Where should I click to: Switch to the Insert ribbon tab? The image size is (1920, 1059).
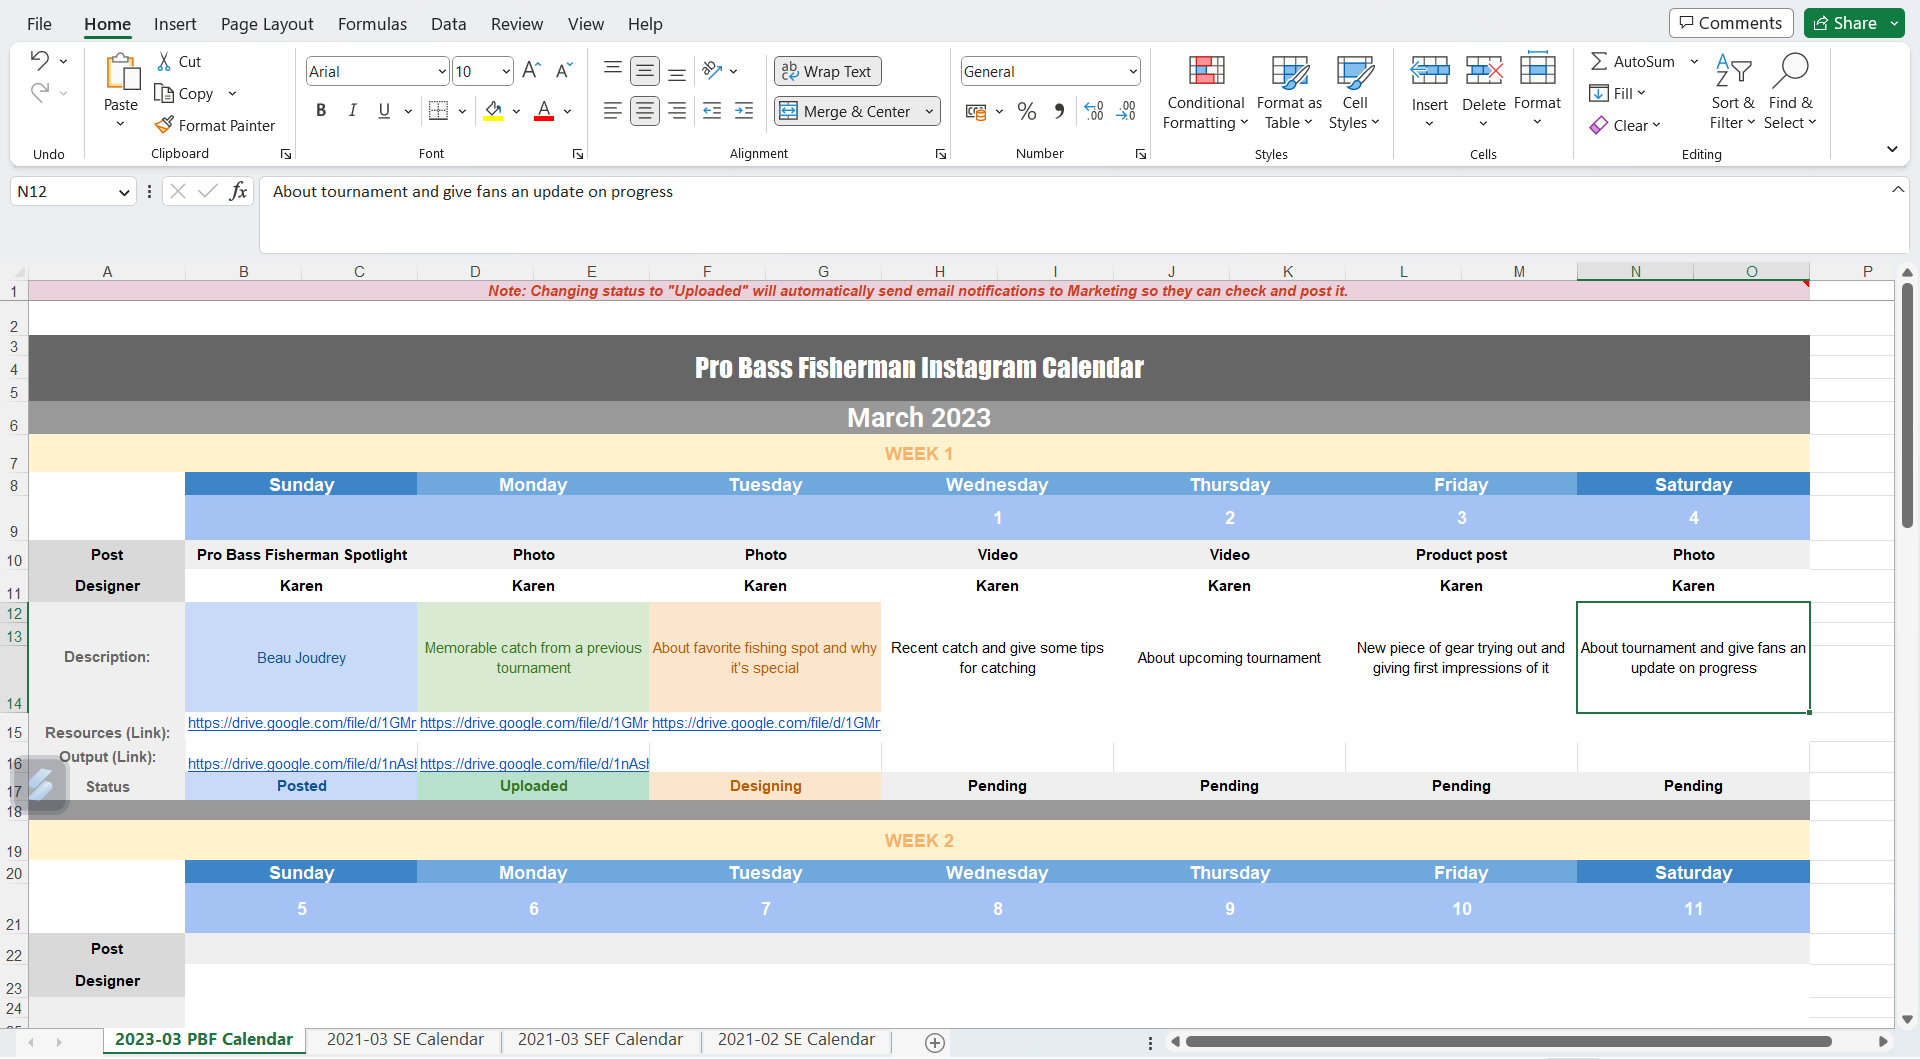[175, 24]
